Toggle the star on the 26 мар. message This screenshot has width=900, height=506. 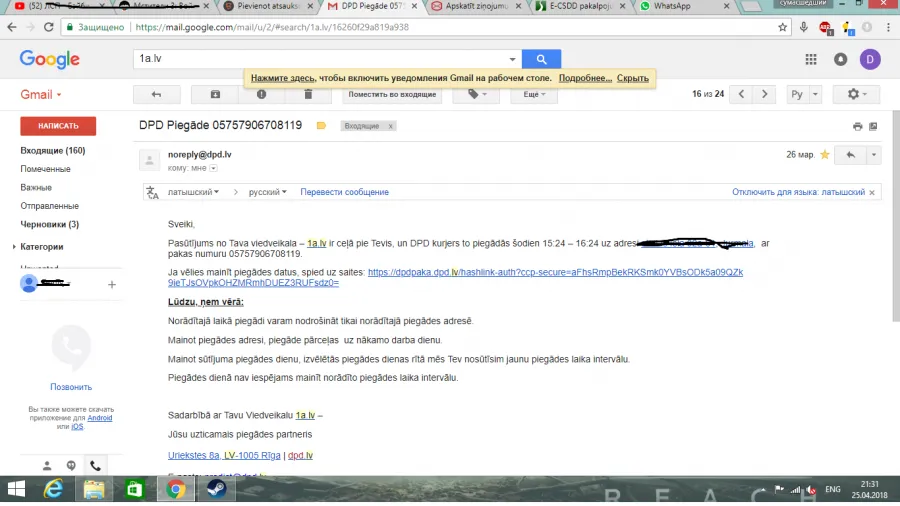[x=825, y=154]
